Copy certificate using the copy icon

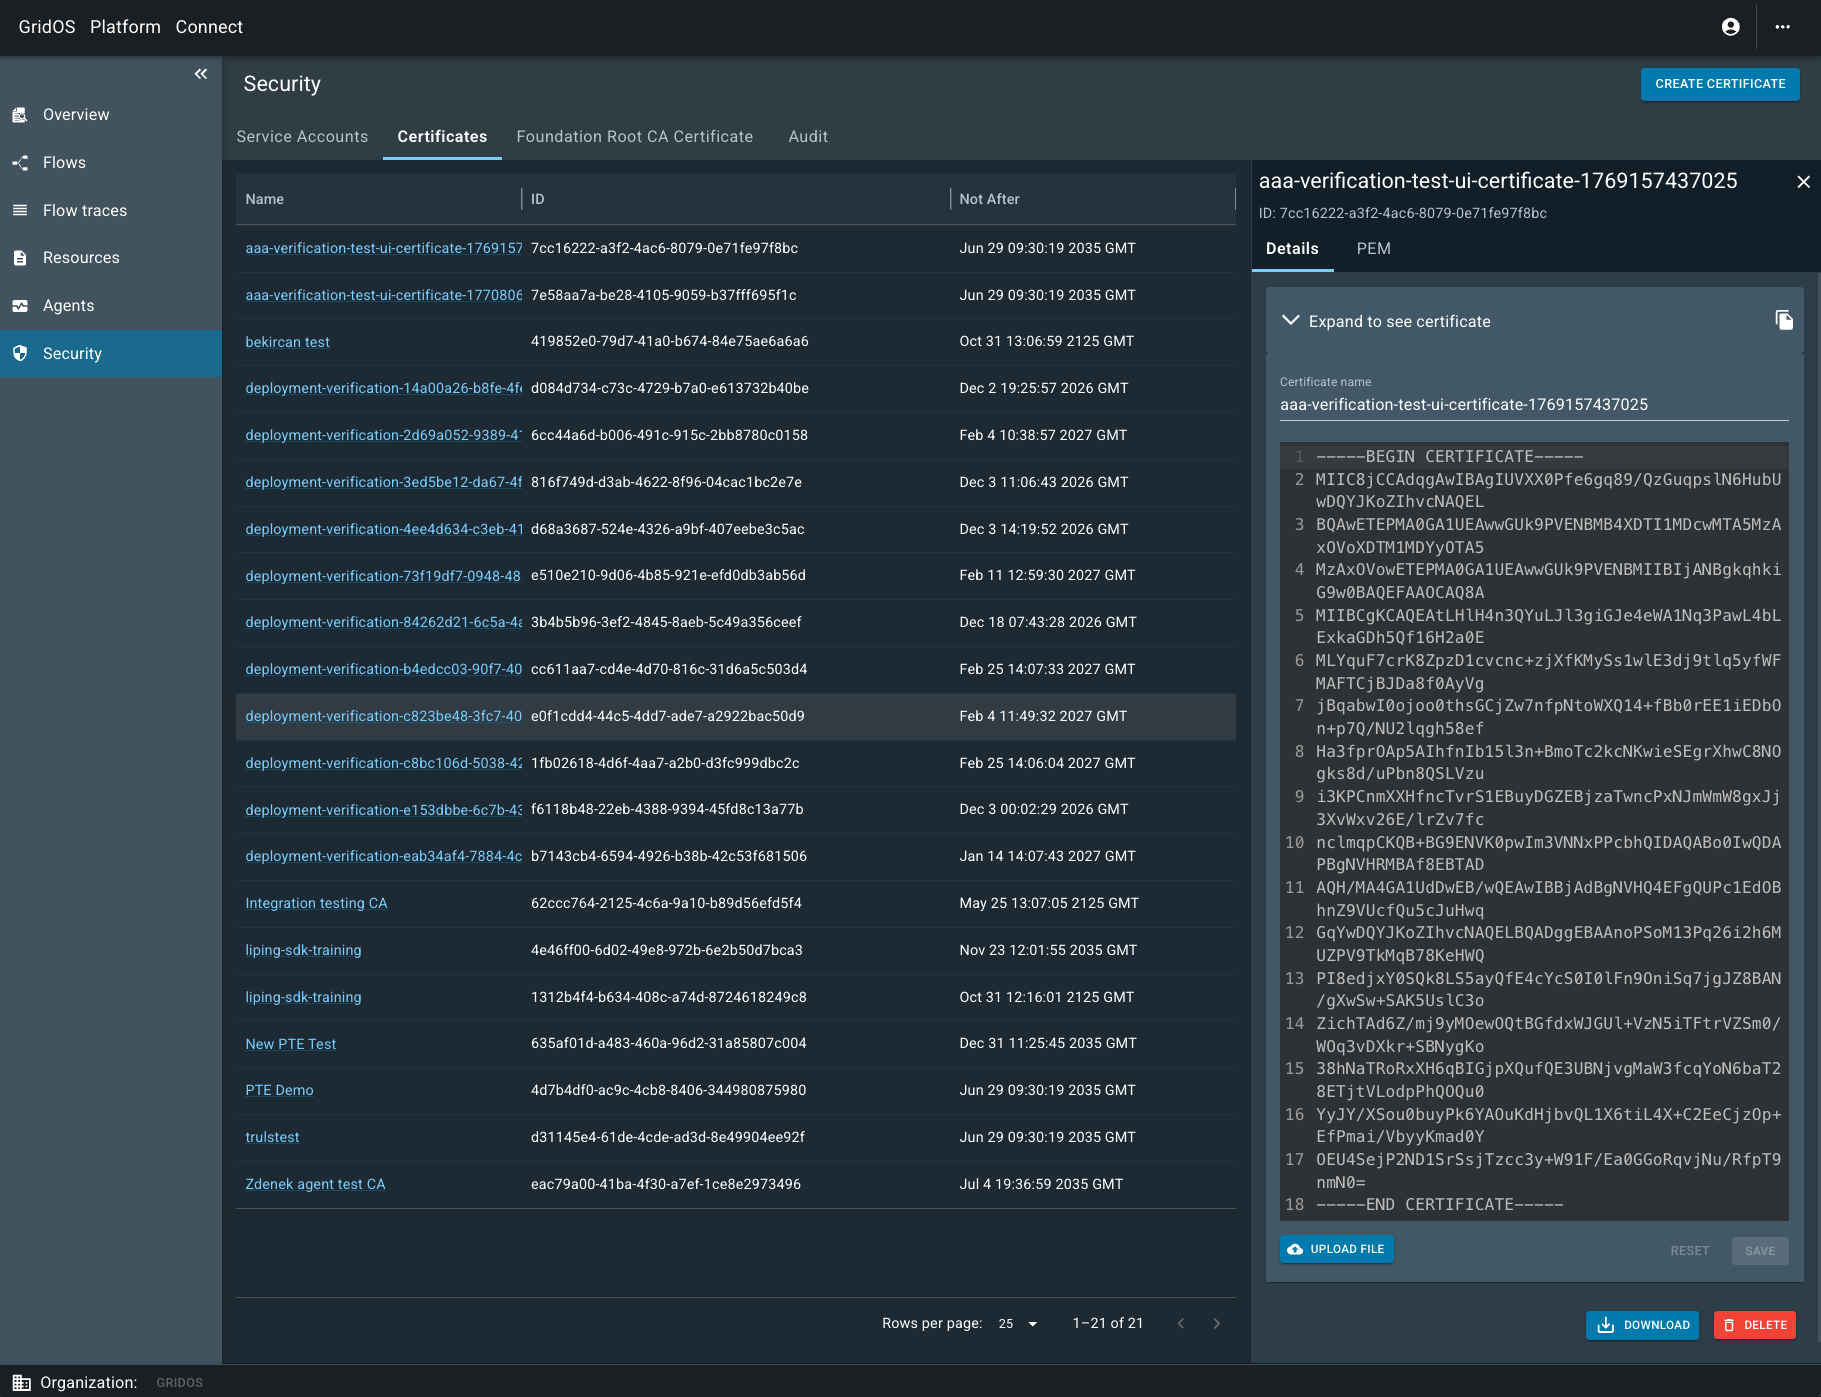1783,320
